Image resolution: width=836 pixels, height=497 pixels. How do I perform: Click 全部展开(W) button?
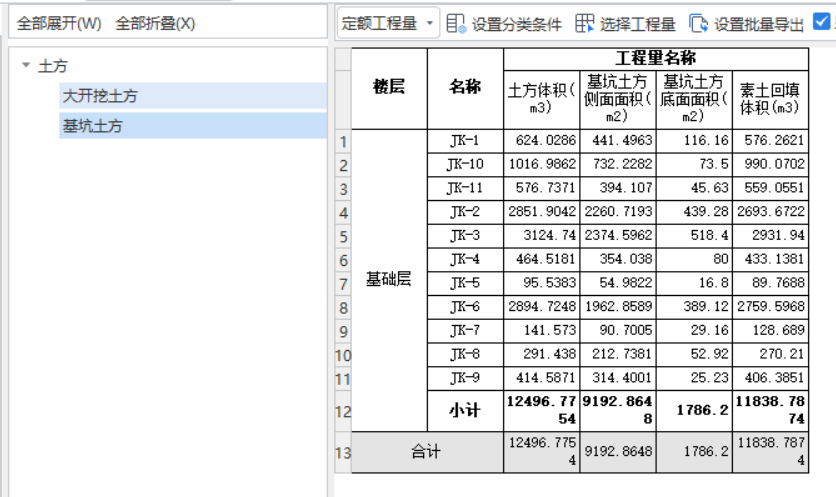pyautogui.click(x=59, y=23)
